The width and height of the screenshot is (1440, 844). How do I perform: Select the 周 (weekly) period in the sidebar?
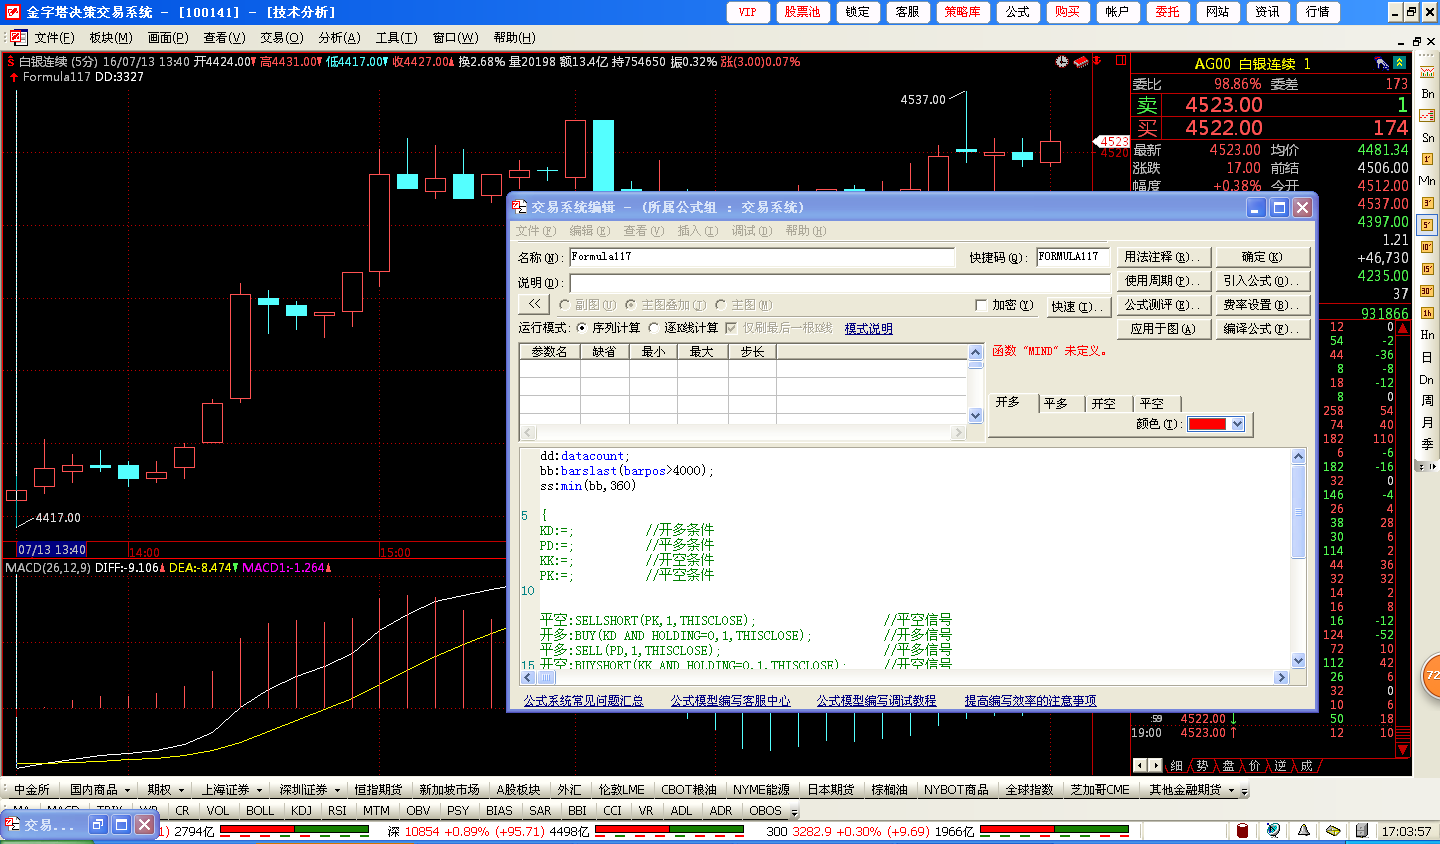point(1427,400)
